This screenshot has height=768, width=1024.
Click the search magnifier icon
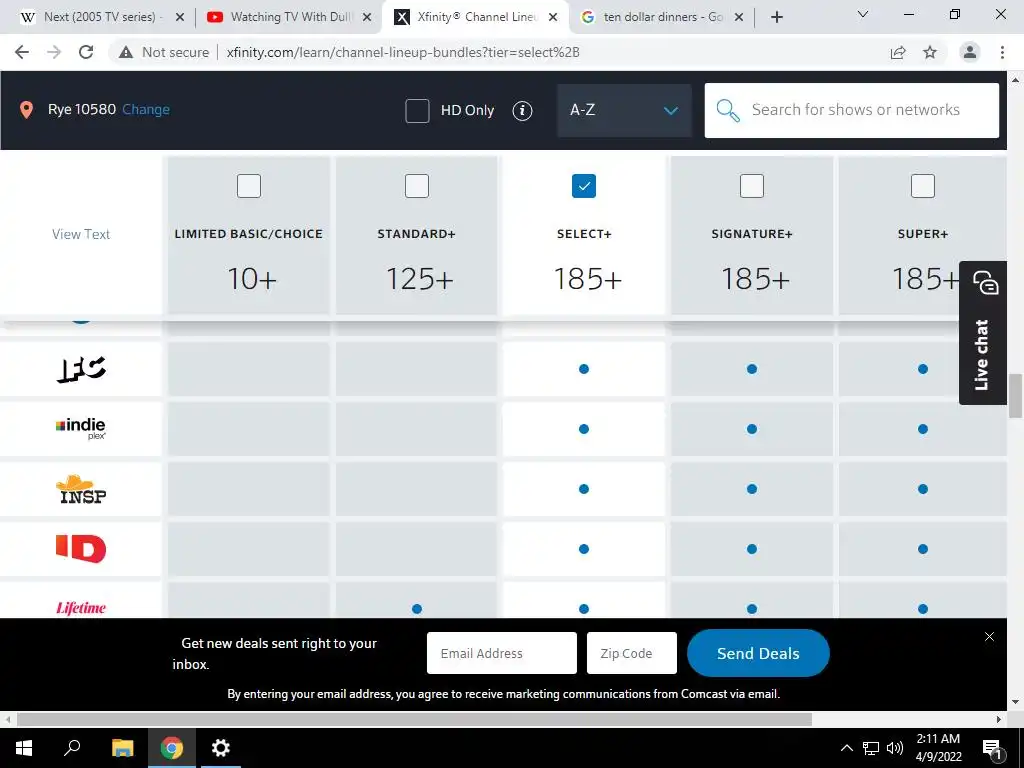pyautogui.click(x=728, y=110)
